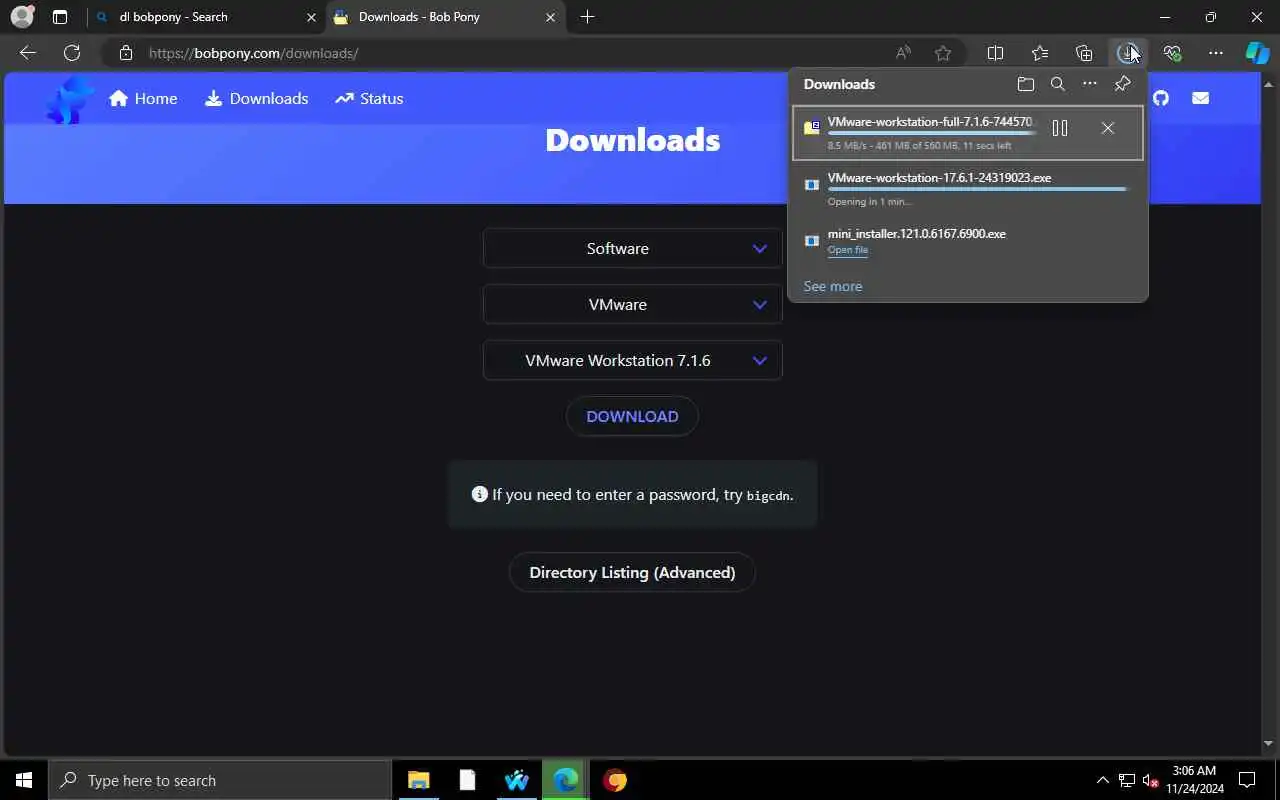Open Browser essentials heart icon
Viewport: 1280px width, 800px height.
1172,53
